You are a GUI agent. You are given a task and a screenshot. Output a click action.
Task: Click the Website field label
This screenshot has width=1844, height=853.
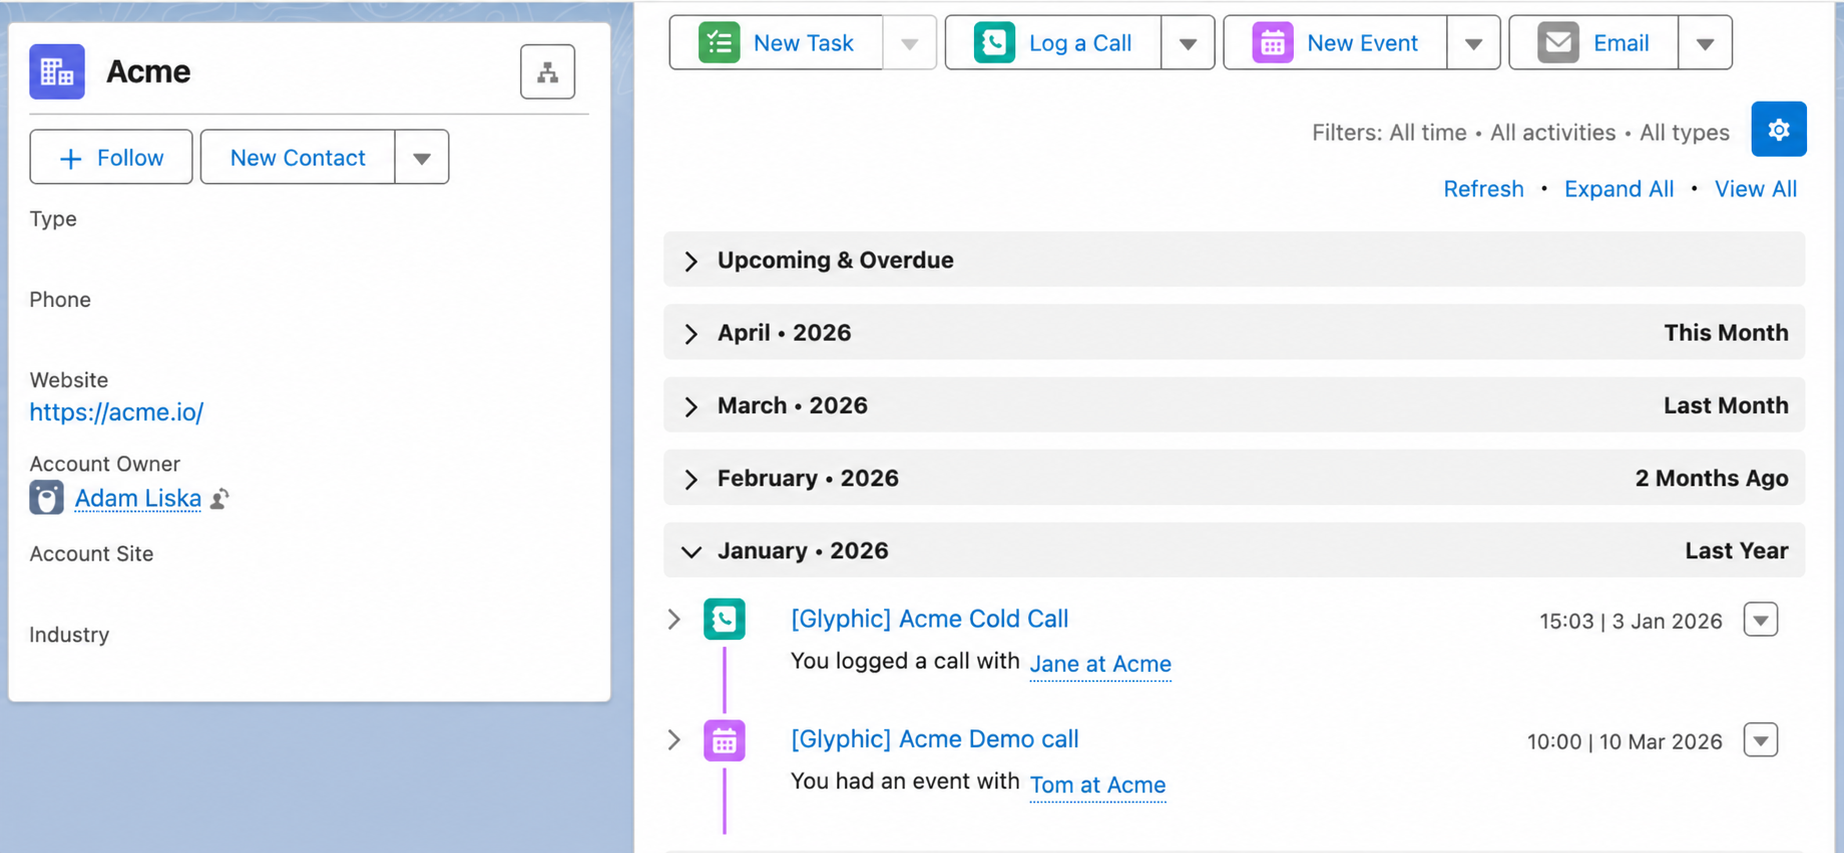(x=69, y=380)
